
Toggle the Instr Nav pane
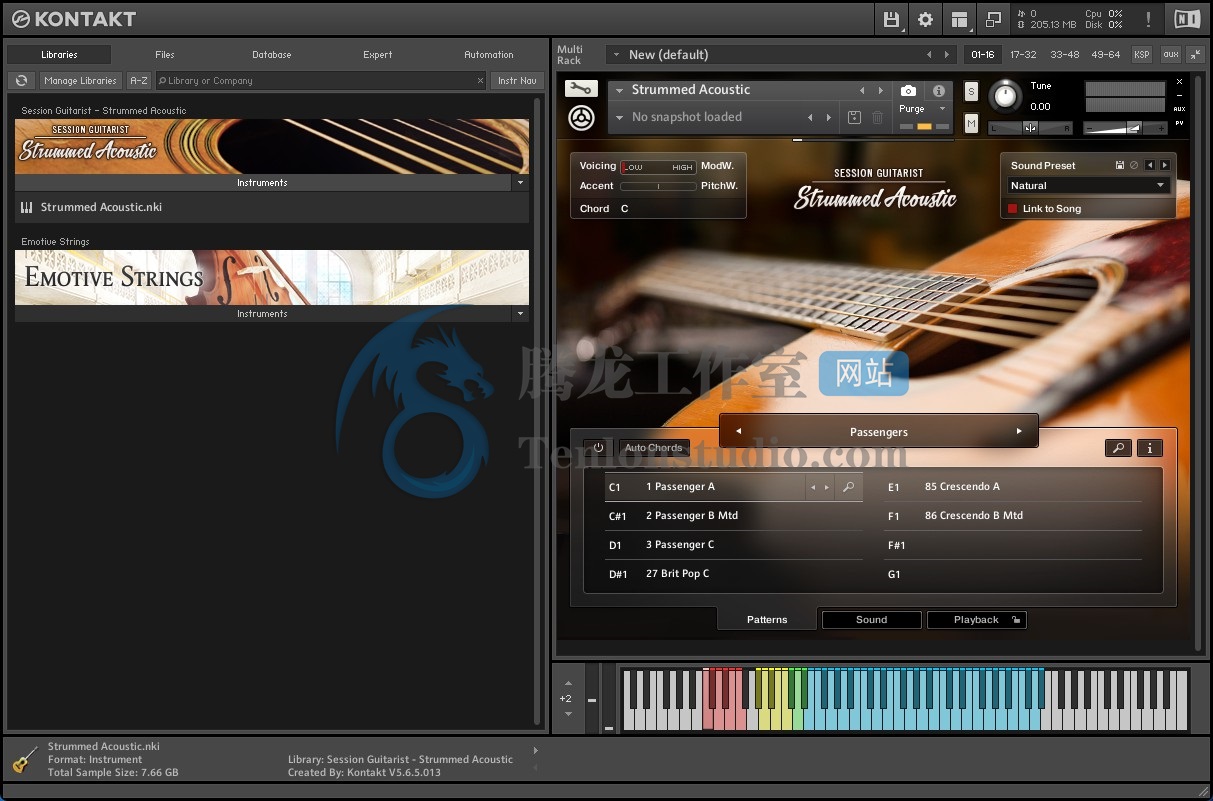517,81
